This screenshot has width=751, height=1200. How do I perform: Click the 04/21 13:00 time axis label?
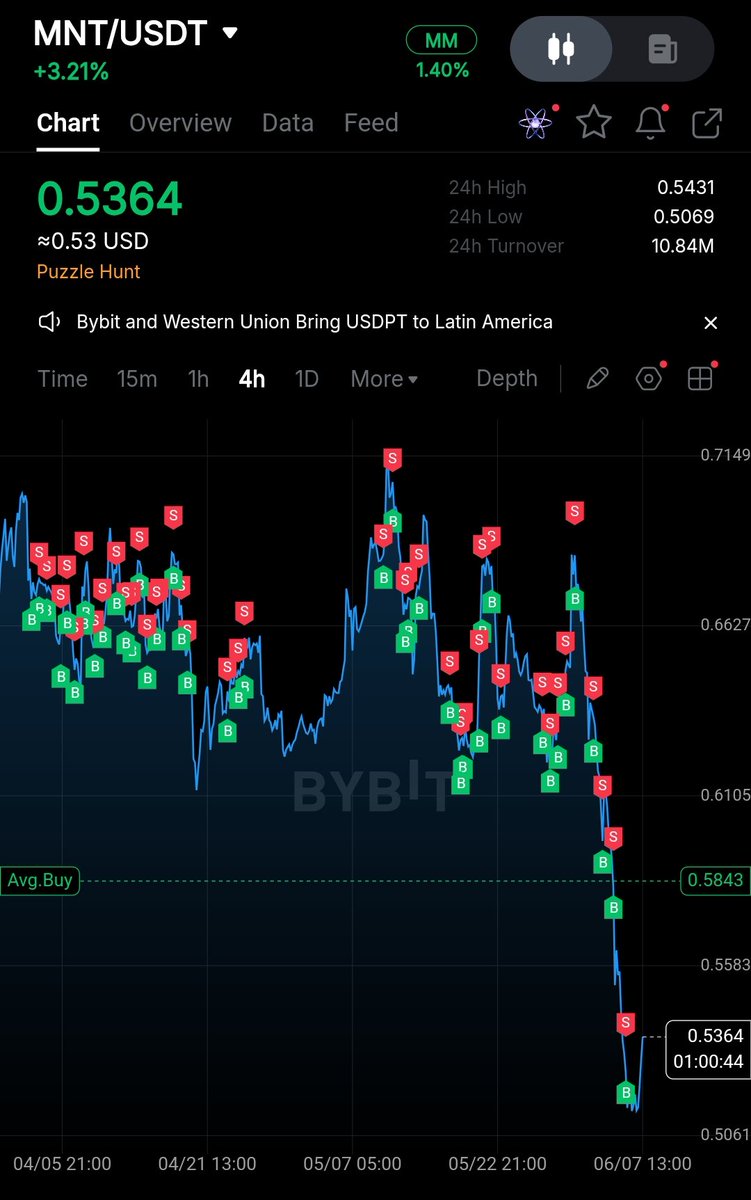(207, 1164)
